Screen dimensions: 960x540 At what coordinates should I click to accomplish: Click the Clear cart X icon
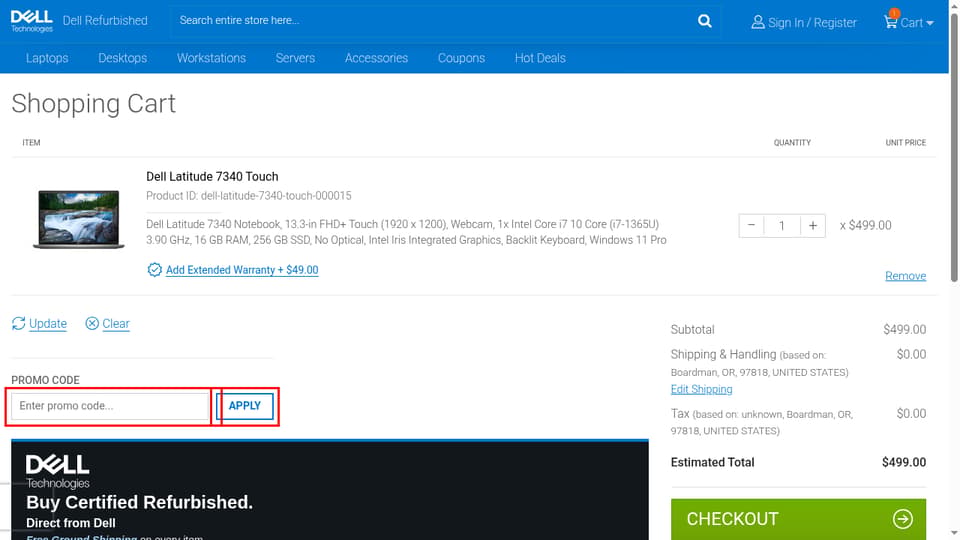coord(92,323)
